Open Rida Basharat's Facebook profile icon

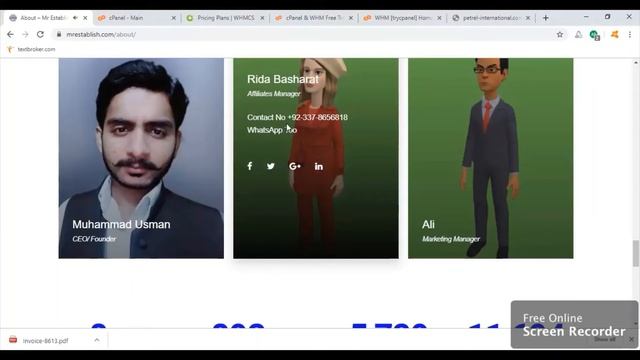pos(250,166)
